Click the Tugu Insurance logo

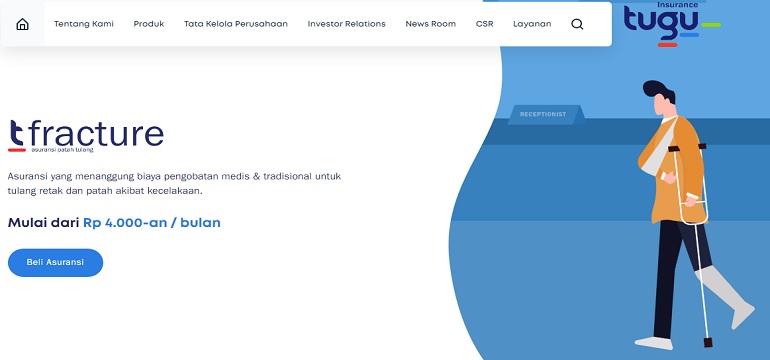coord(672,24)
